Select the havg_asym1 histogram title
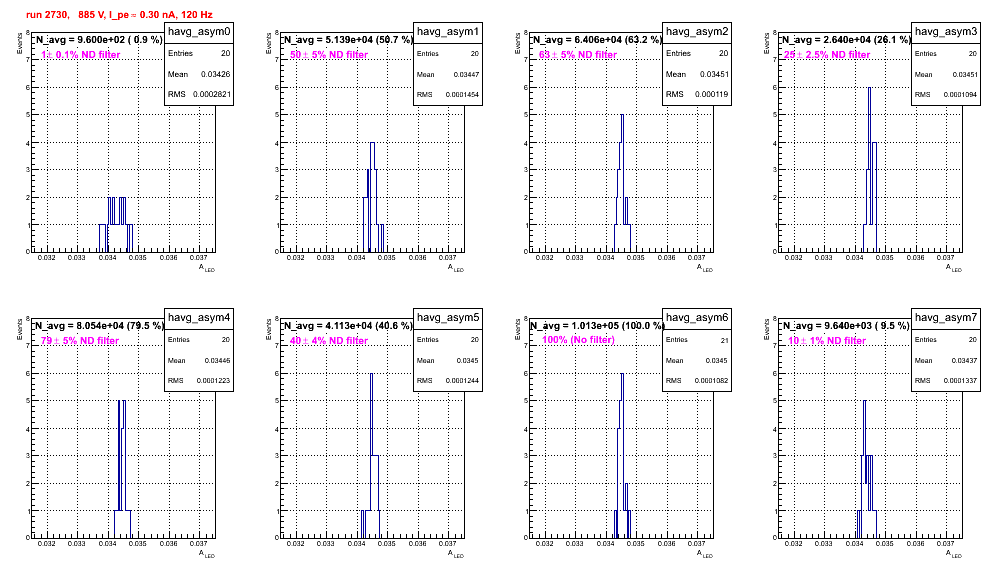The image size is (996, 572). tap(448, 32)
